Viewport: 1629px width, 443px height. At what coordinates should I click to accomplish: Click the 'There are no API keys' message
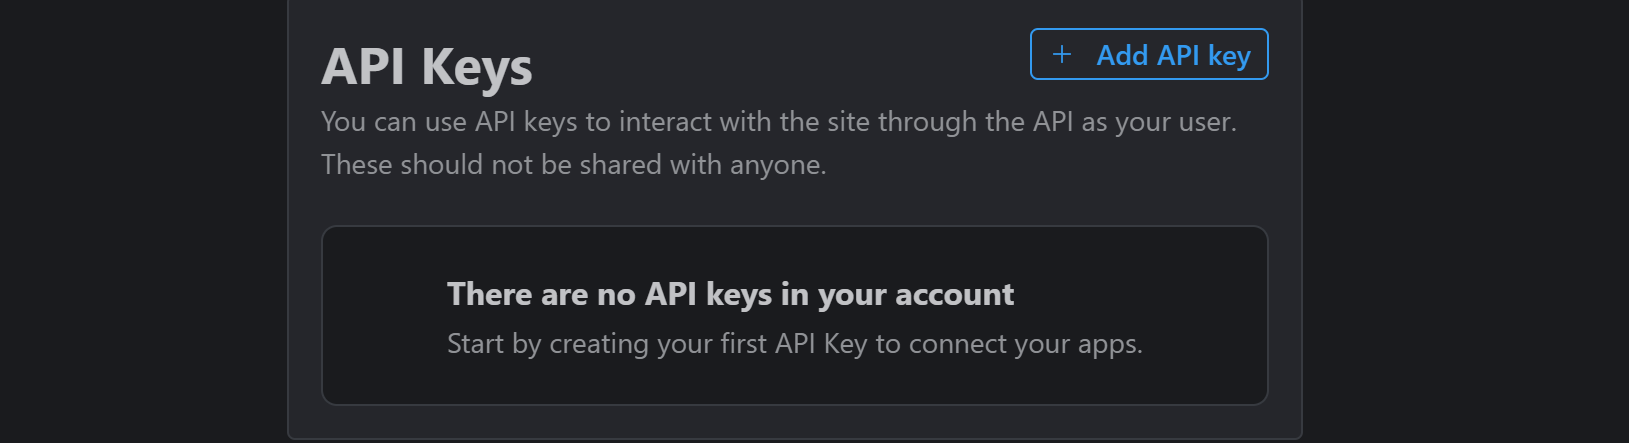pos(730,294)
